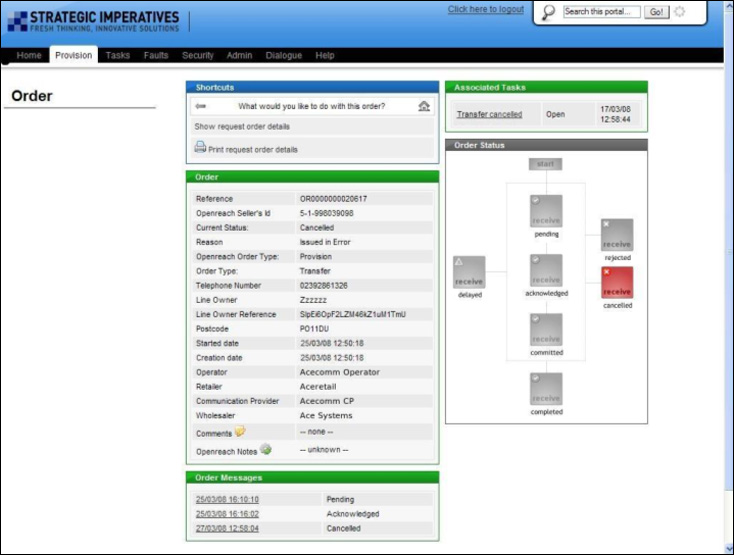Image resolution: width=734 pixels, height=555 pixels.
Task: Select the delayed status node
Action: [x=469, y=273]
